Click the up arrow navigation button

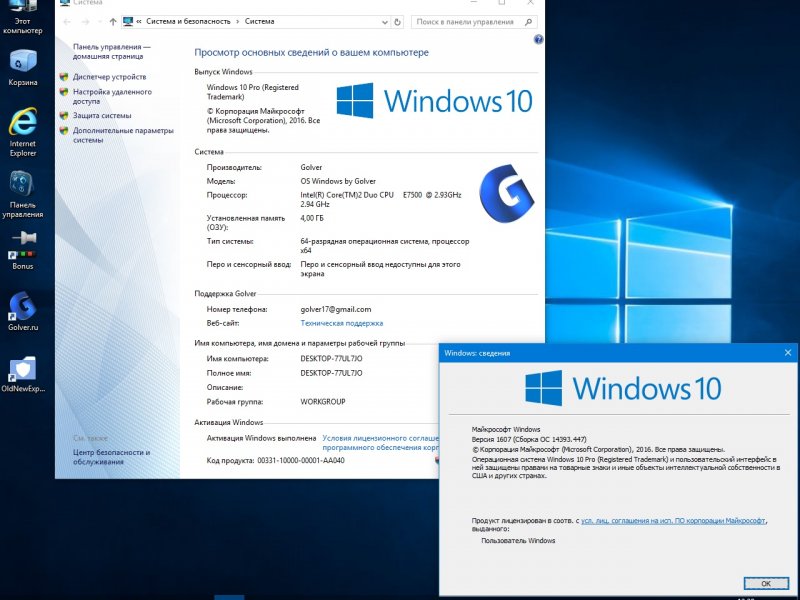113,22
